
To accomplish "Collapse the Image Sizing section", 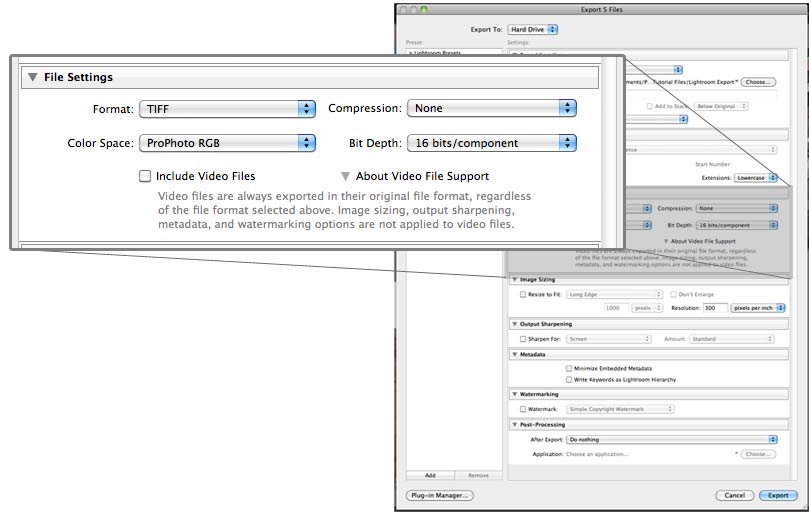I will pyautogui.click(x=514, y=279).
